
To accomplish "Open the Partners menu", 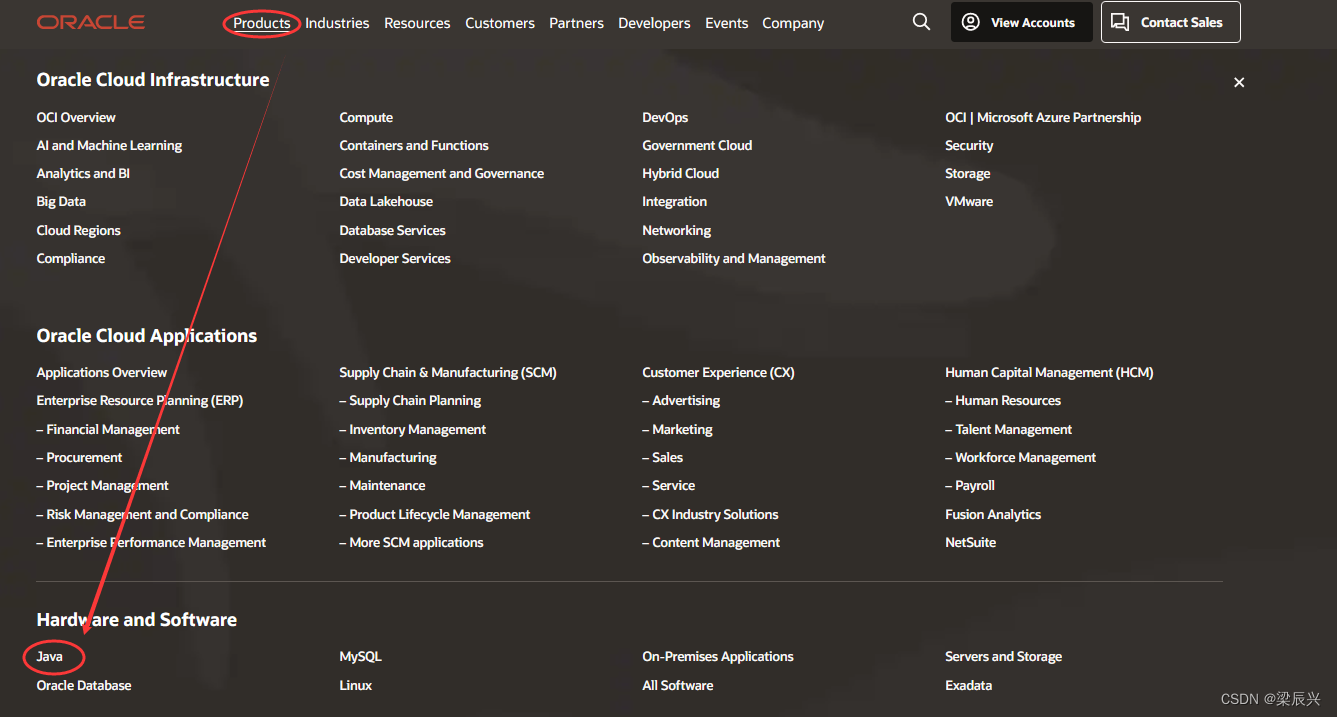I will (x=576, y=23).
